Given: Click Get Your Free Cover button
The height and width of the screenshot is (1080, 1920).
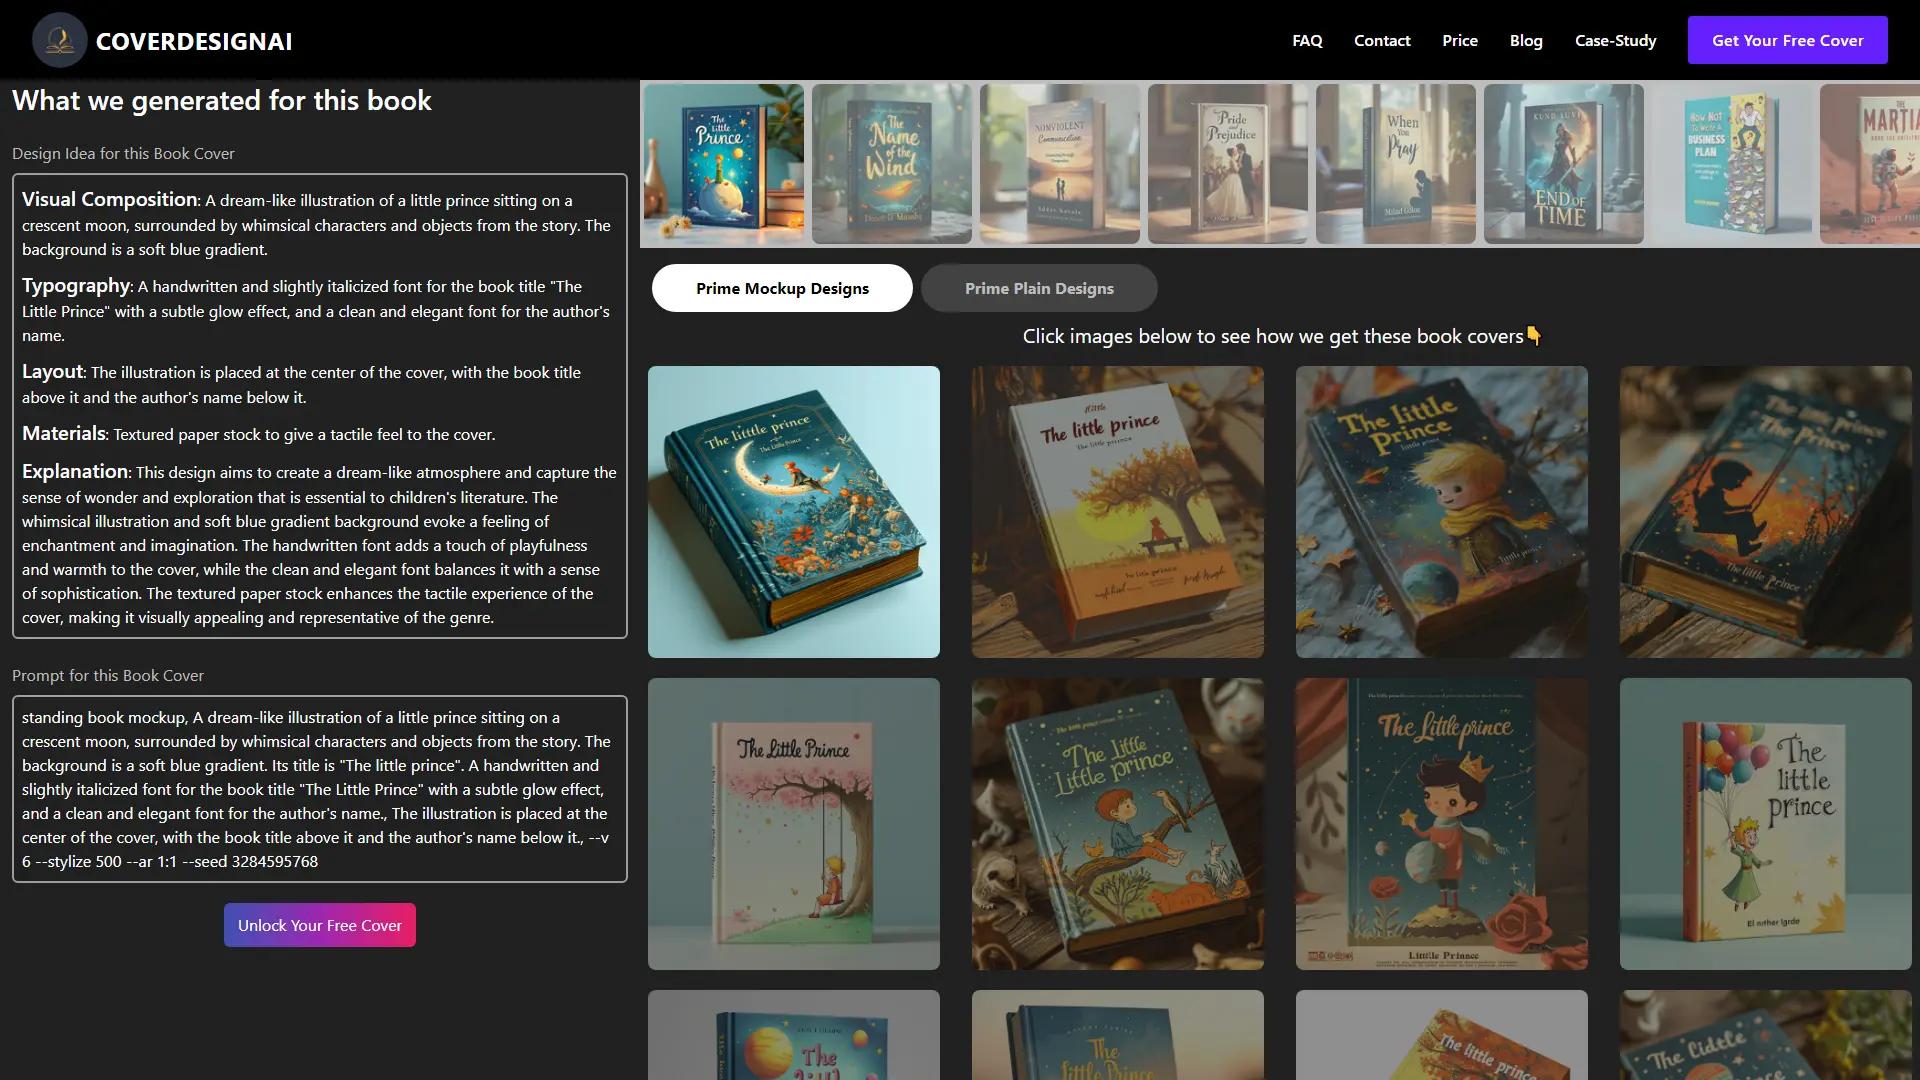Looking at the screenshot, I should pyautogui.click(x=1787, y=40).
